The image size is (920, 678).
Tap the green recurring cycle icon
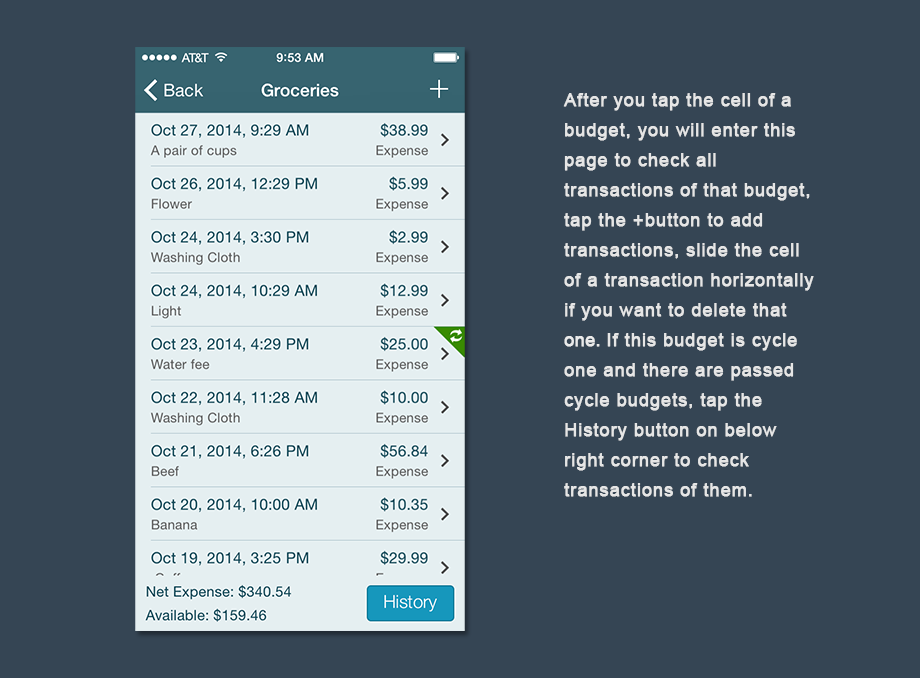[x=455, y=337]
